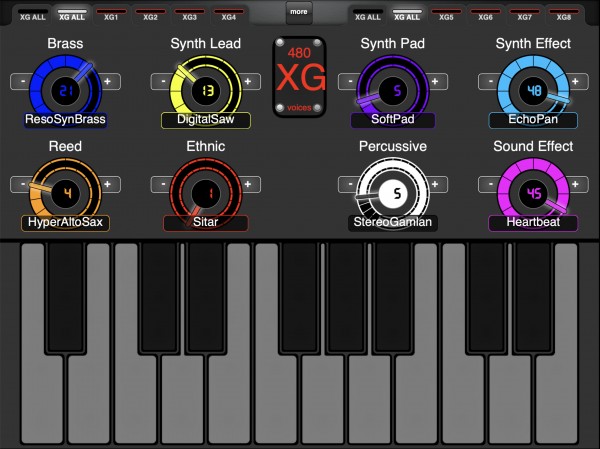Click the orange Reed dial
Image resolution: width=600 pixels, height=449 pixels.
65,194
